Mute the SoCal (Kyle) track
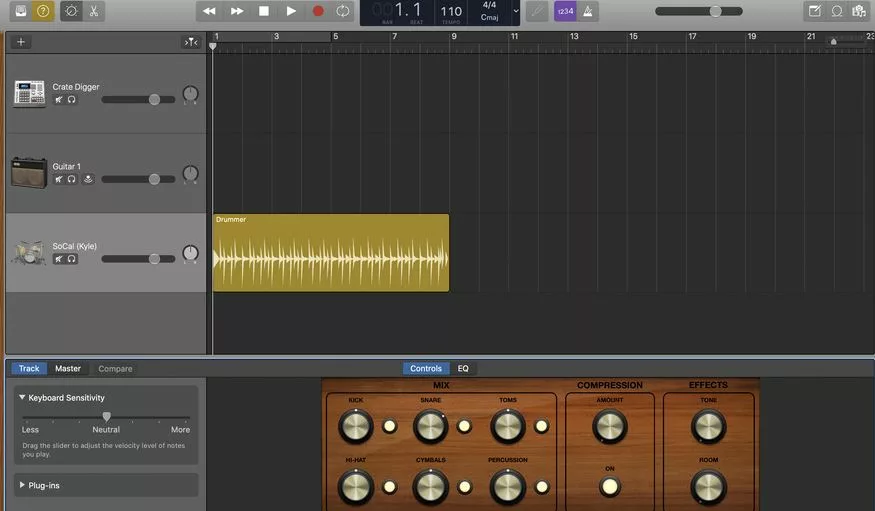Image resolution: width=875 pixels, height=511 pixels. point(59,259)
